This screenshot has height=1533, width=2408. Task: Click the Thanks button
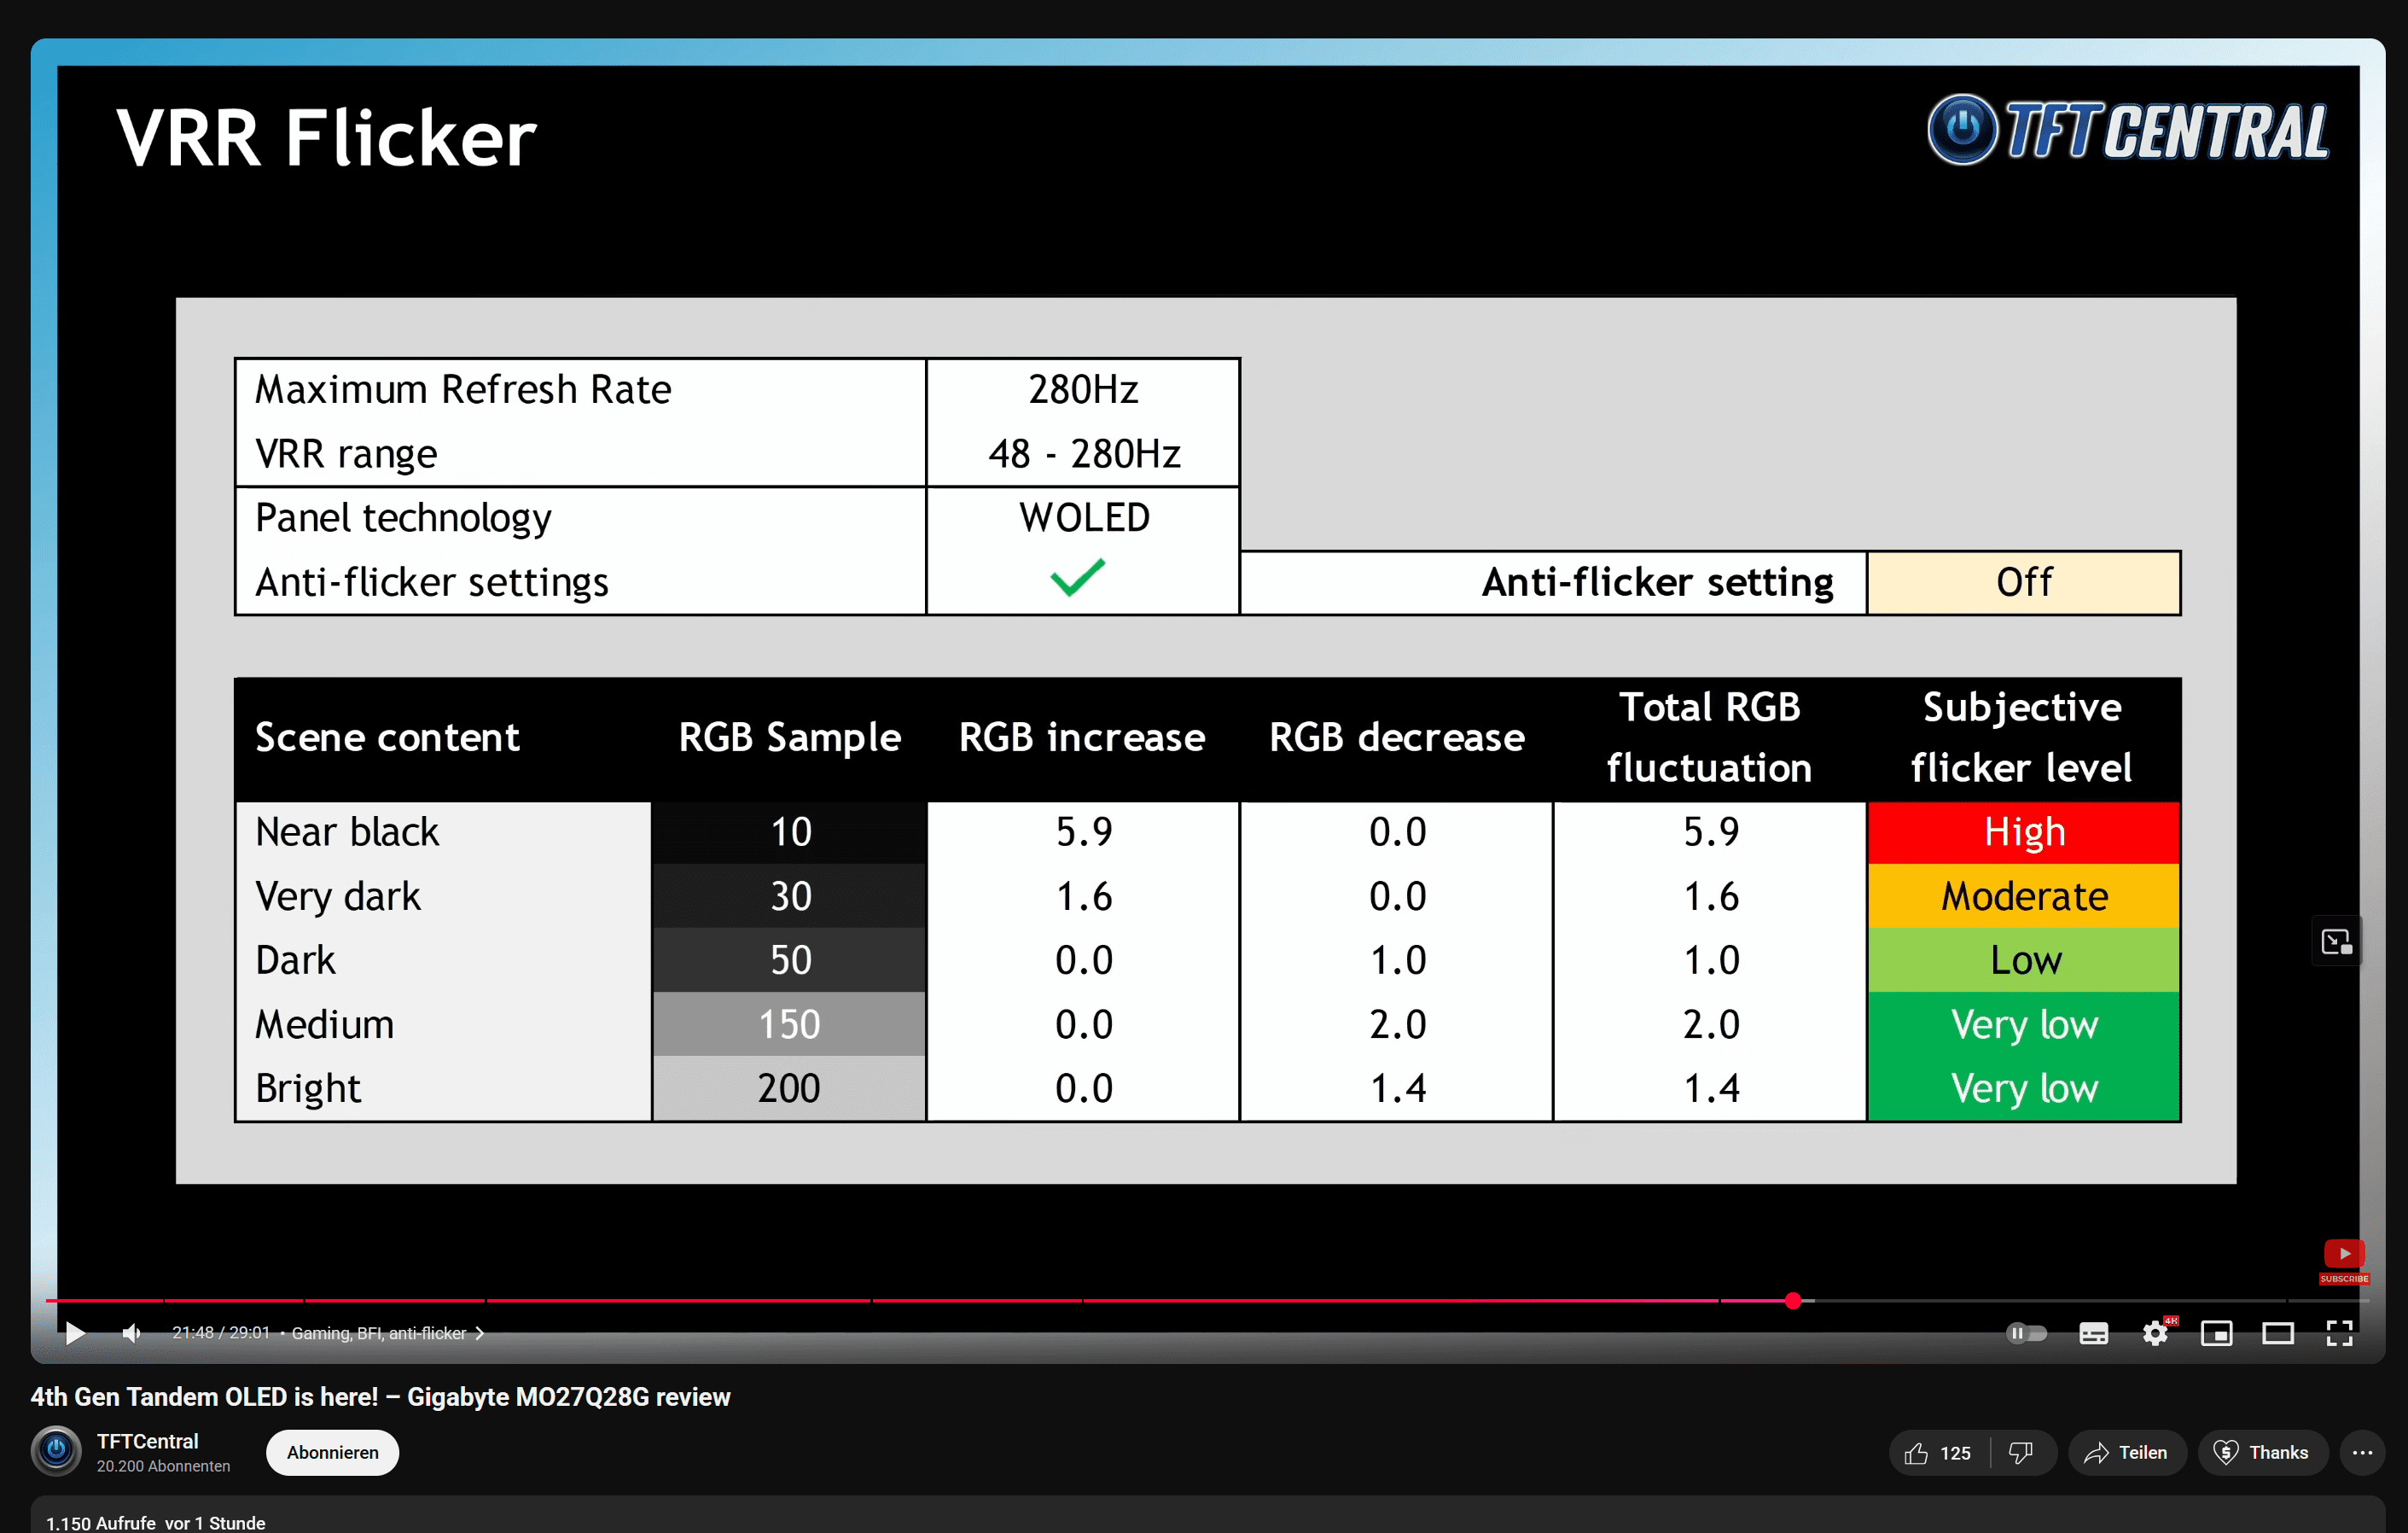tap(2261, 1453)
